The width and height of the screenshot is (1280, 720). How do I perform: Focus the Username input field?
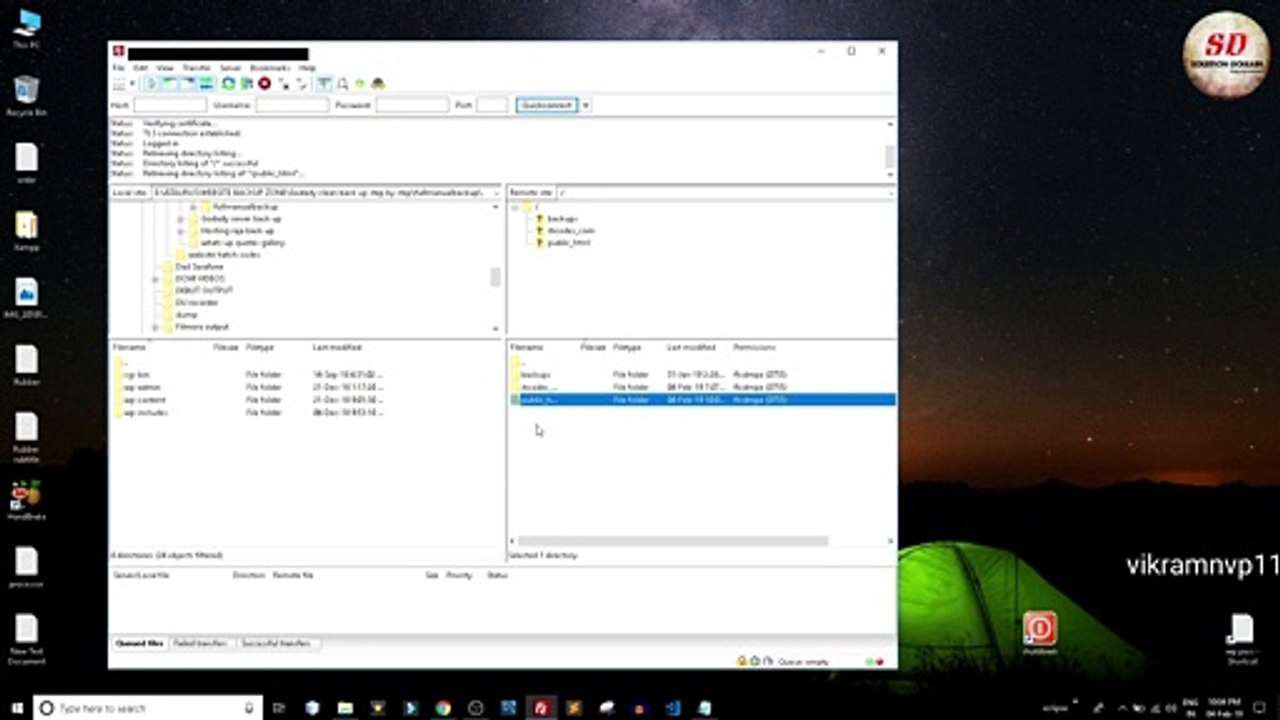point(292,105)
